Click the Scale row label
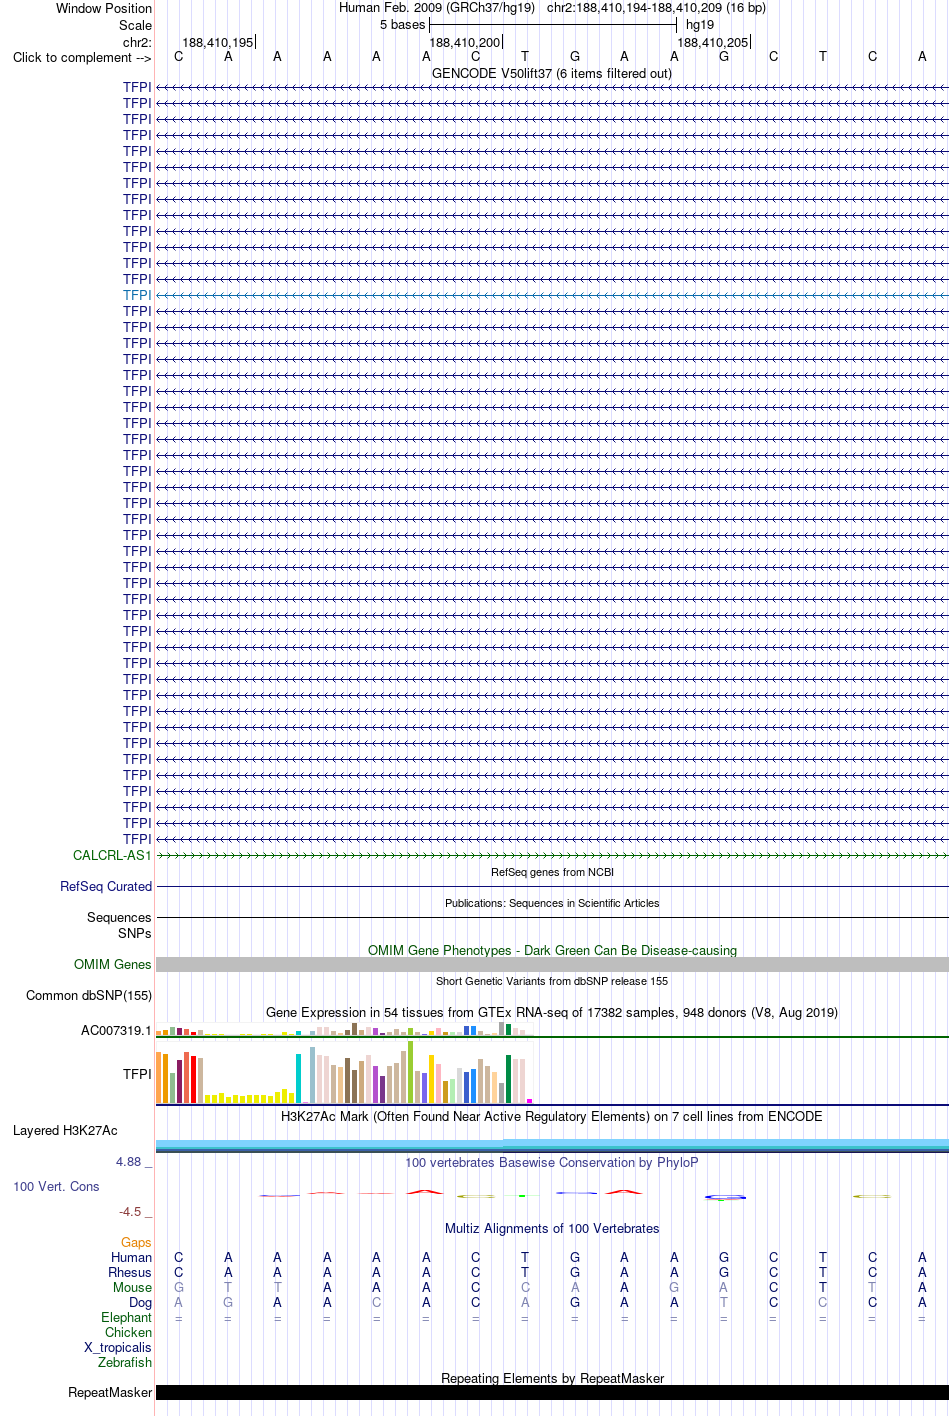950x1416 pixels. tap(135, 25)
